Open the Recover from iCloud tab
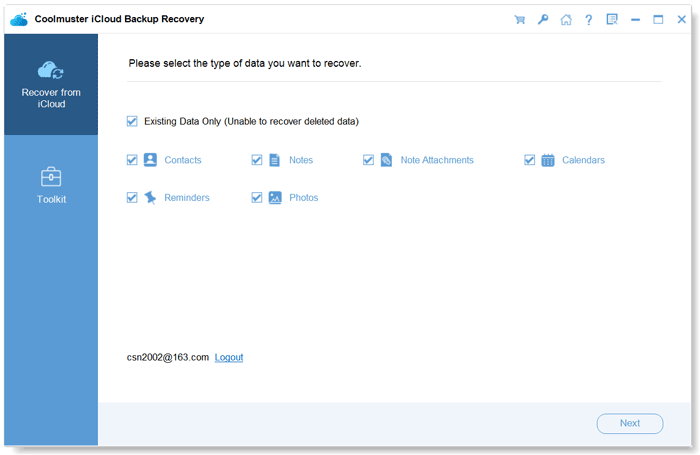 click(x=51, y=85)
